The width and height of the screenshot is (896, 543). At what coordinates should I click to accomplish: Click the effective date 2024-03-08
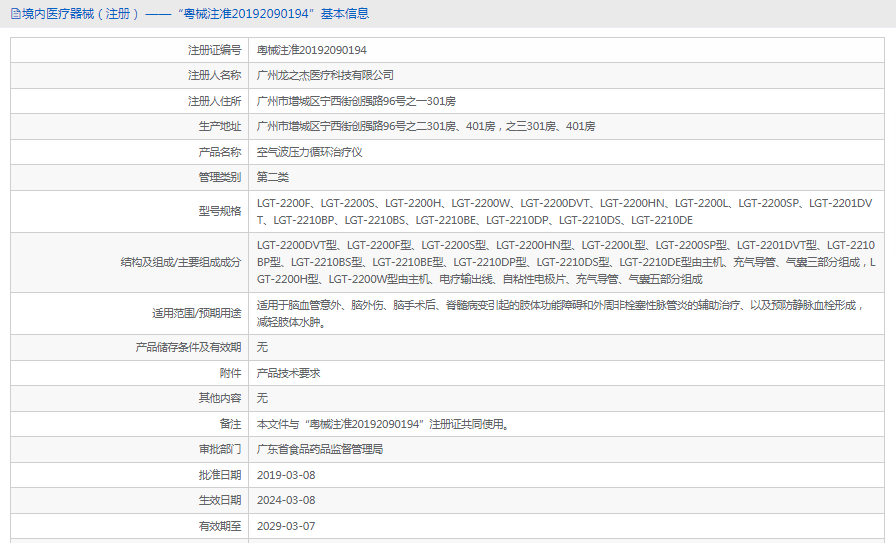286,500
